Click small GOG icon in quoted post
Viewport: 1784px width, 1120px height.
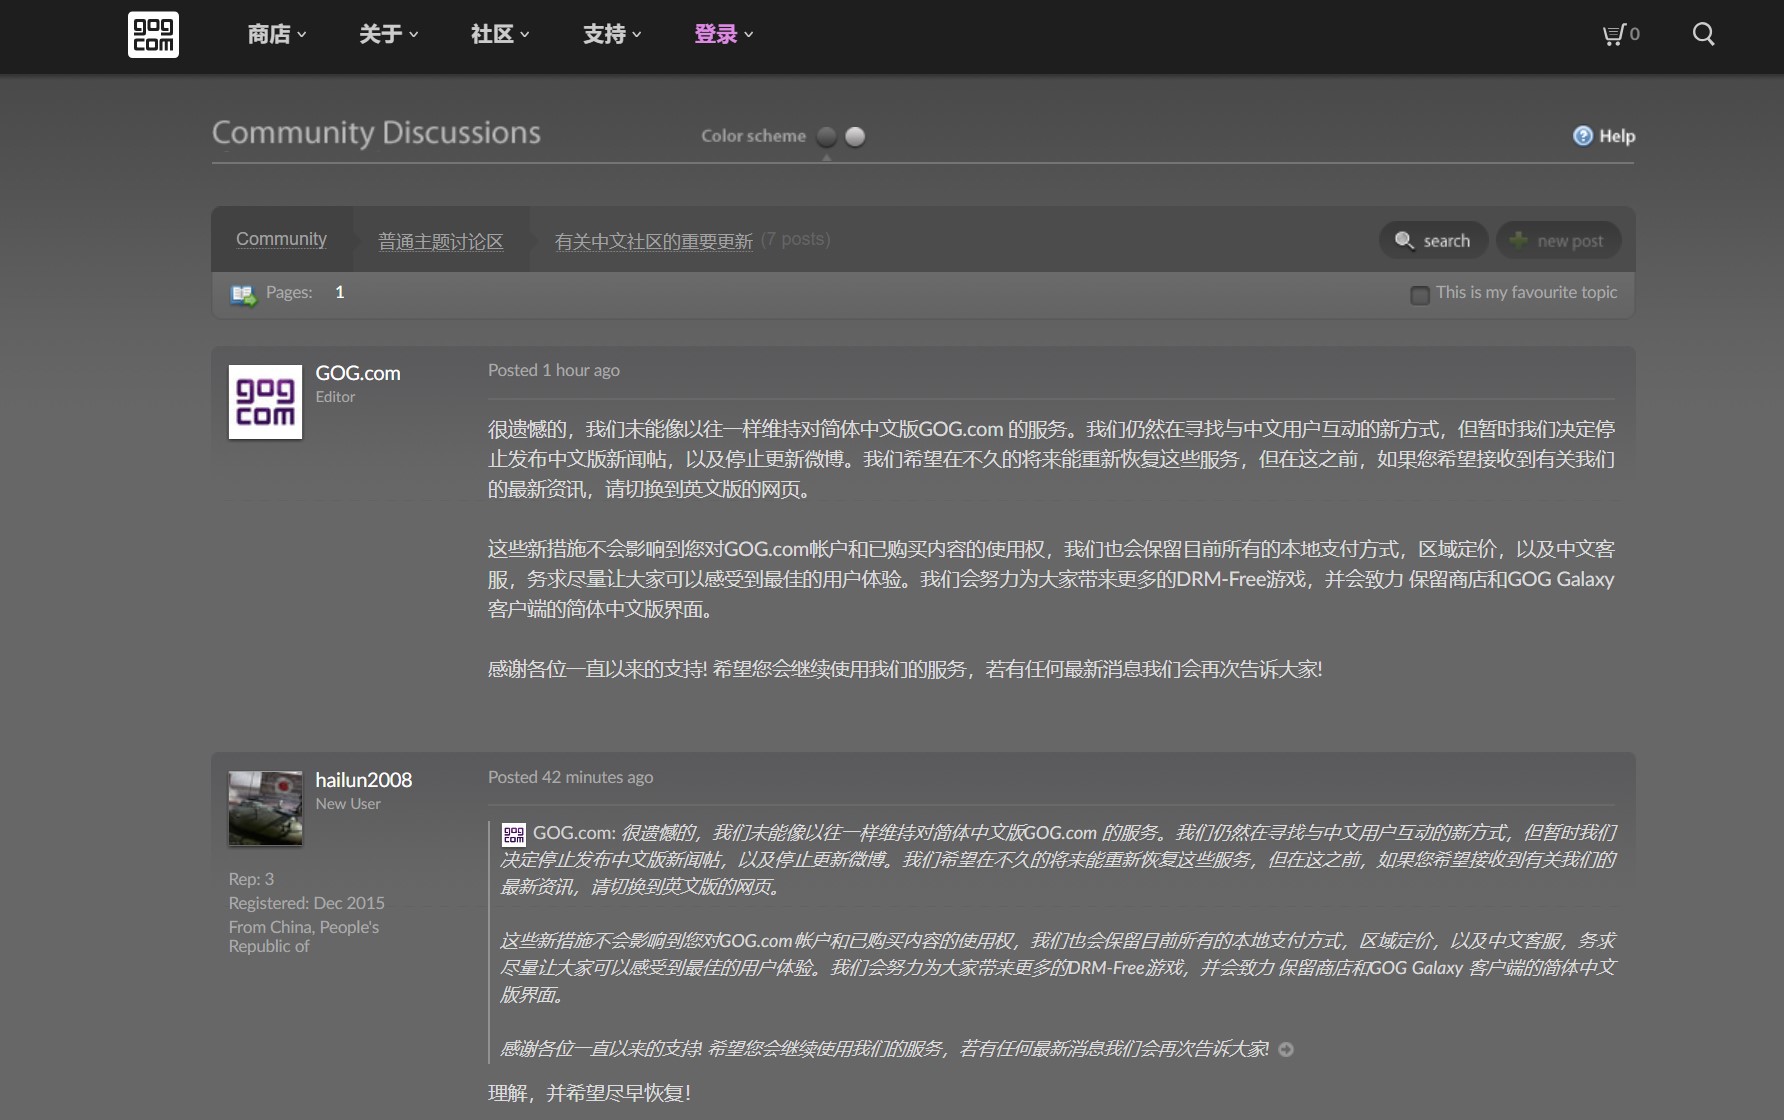point(513,834)
